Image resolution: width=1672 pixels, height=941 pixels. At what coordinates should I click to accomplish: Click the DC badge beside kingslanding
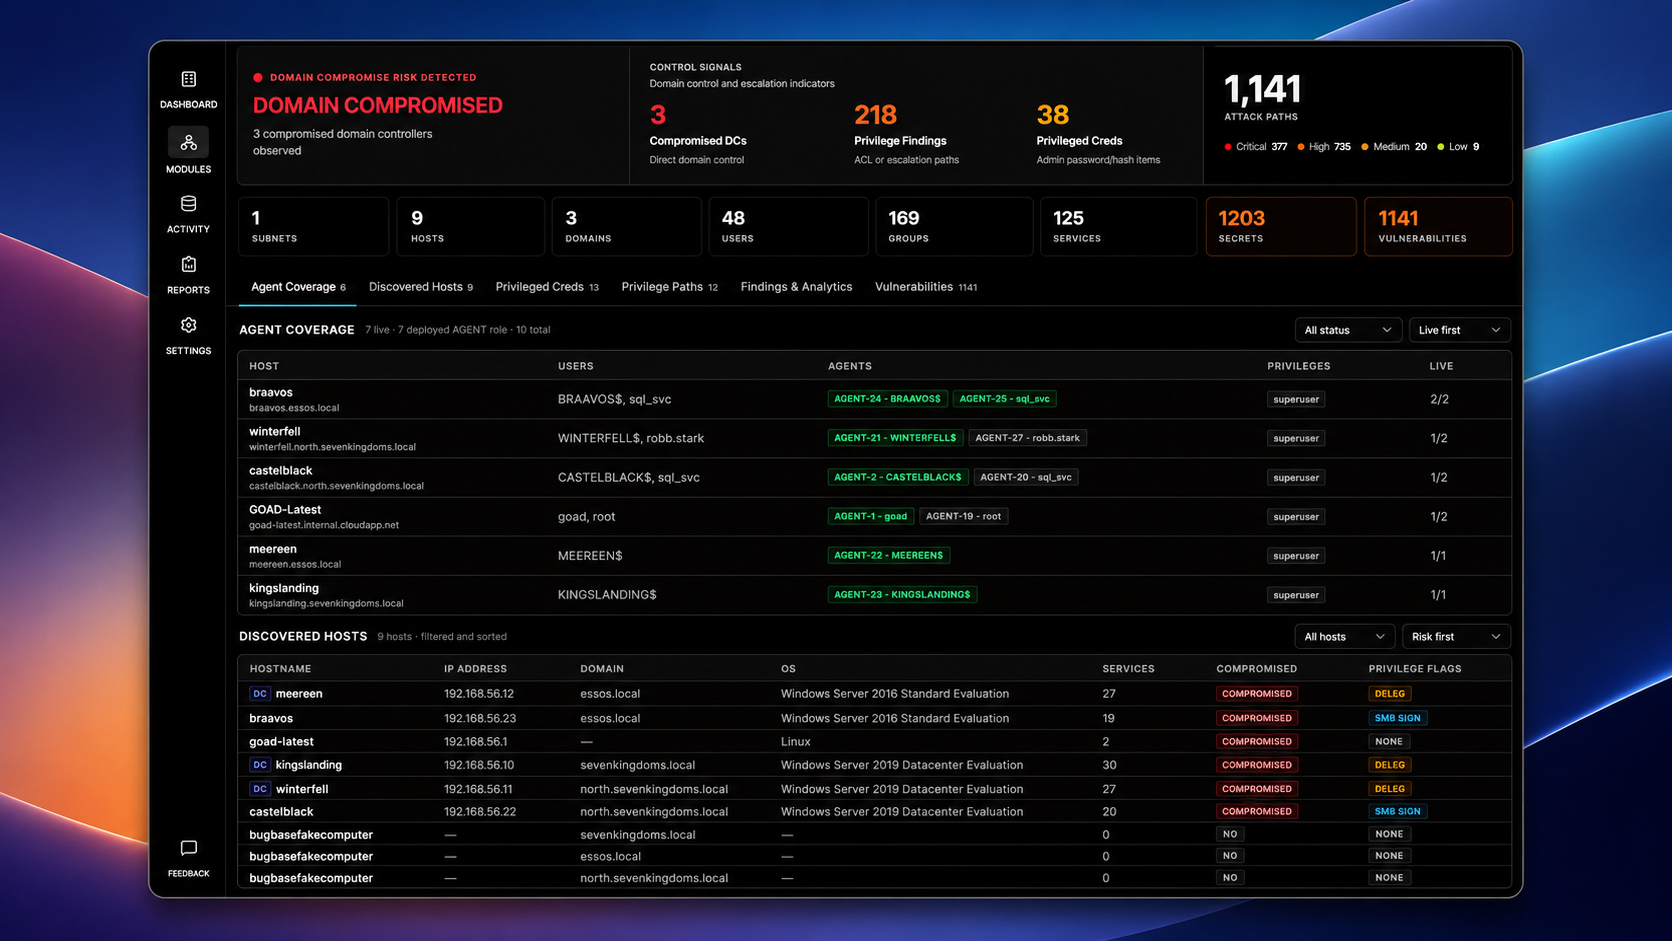click(260, 765)
